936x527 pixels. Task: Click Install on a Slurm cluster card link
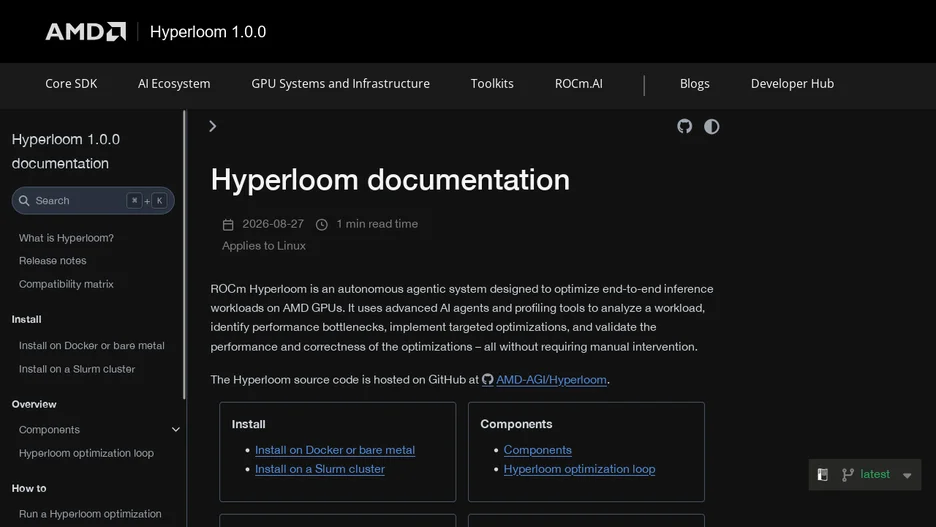point(319,469)
